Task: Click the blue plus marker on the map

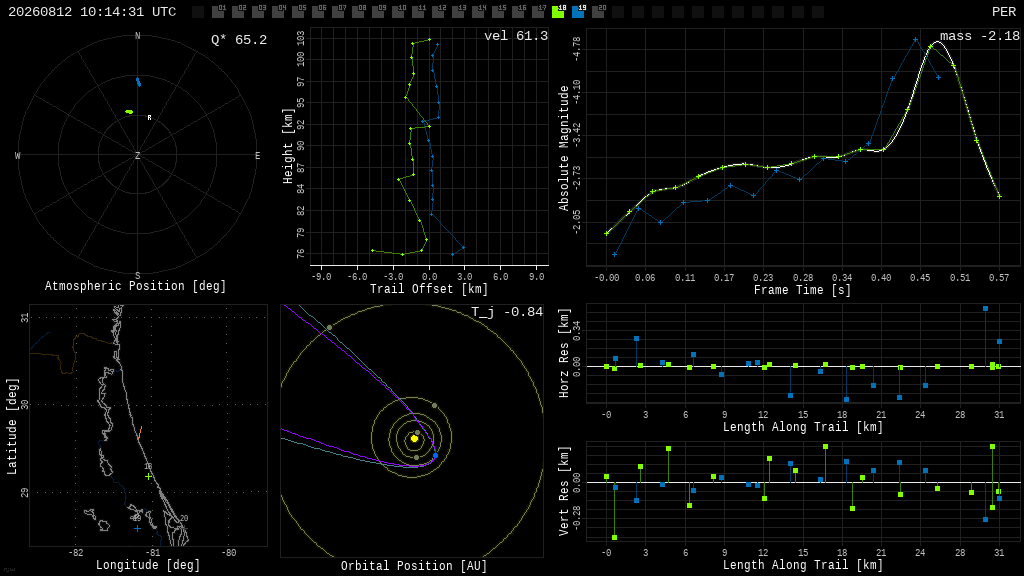Action: point(137,528)
